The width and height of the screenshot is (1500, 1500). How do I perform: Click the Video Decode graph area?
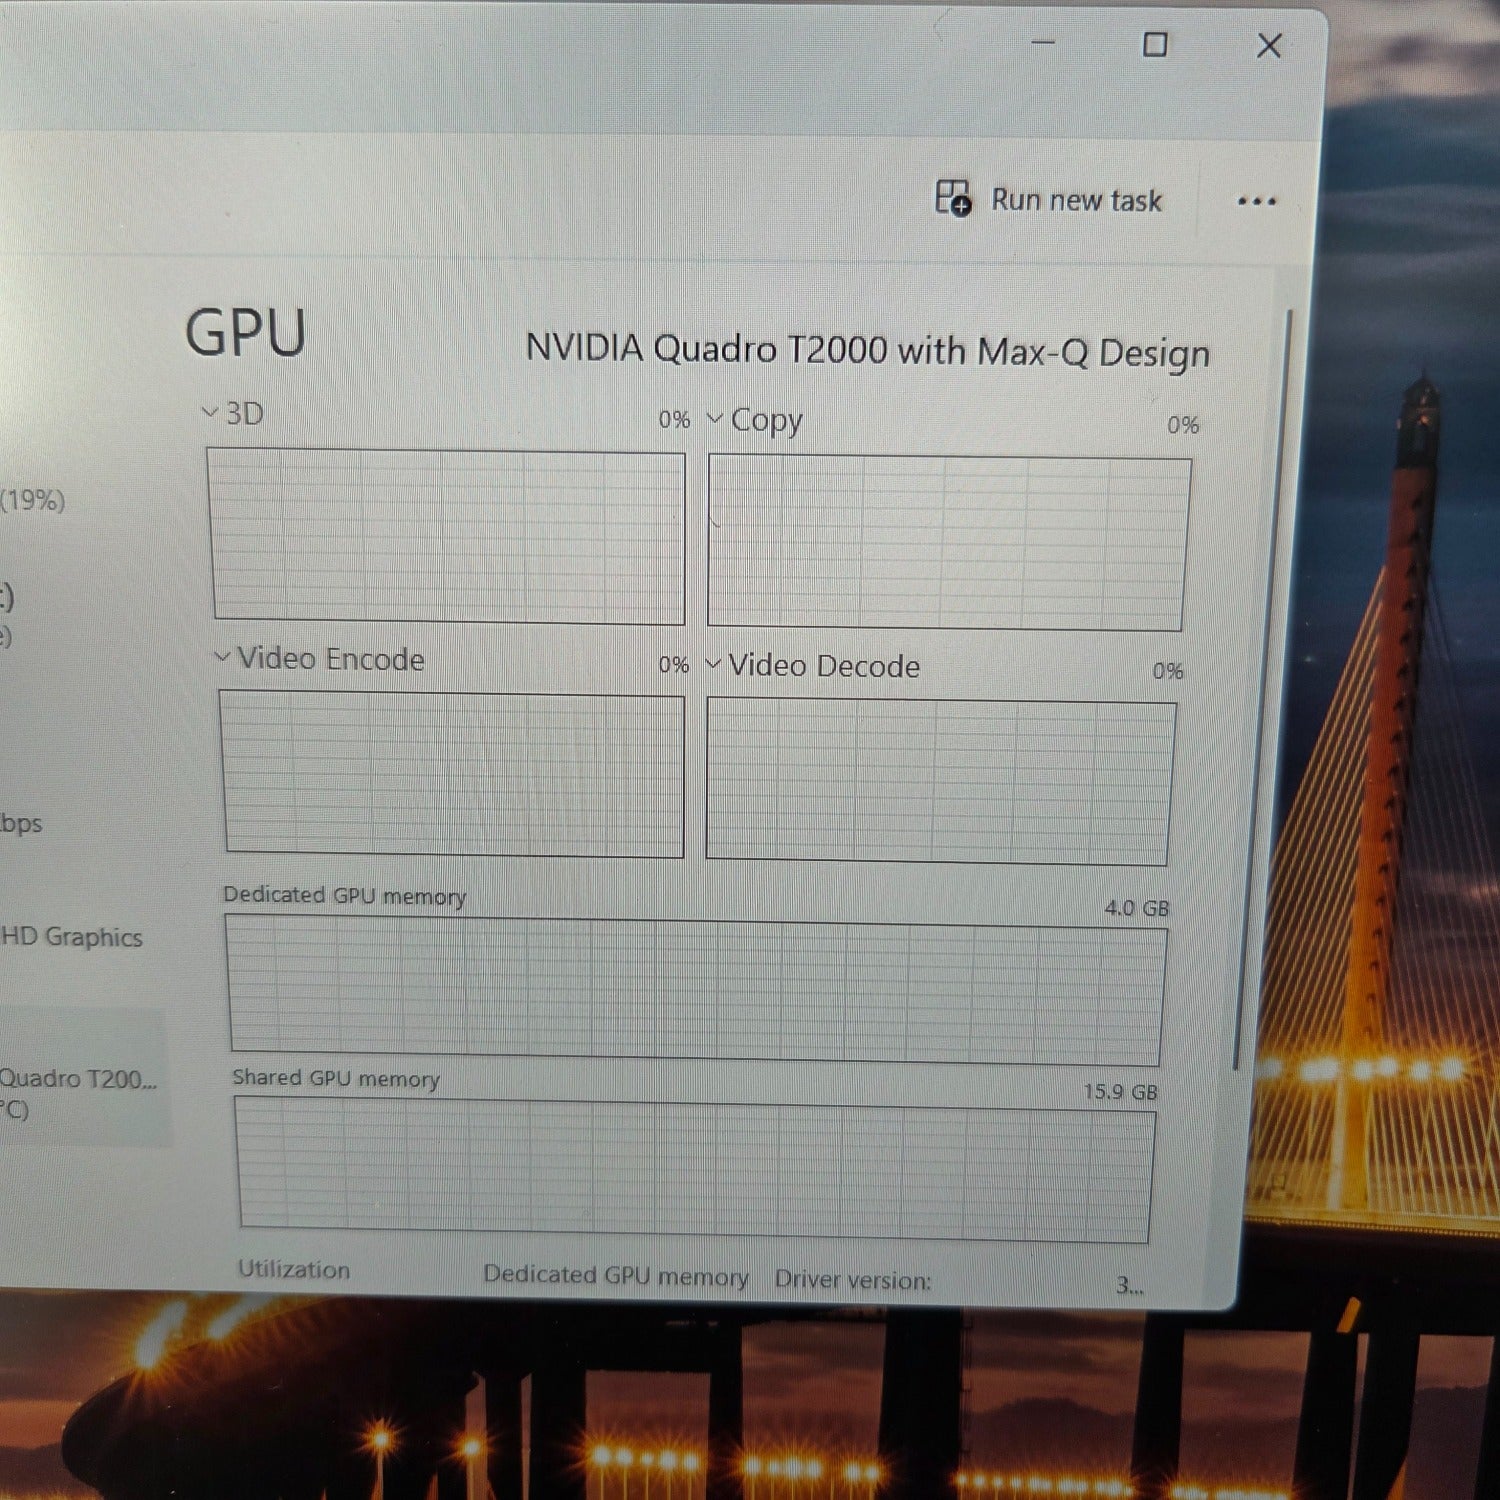940,781
